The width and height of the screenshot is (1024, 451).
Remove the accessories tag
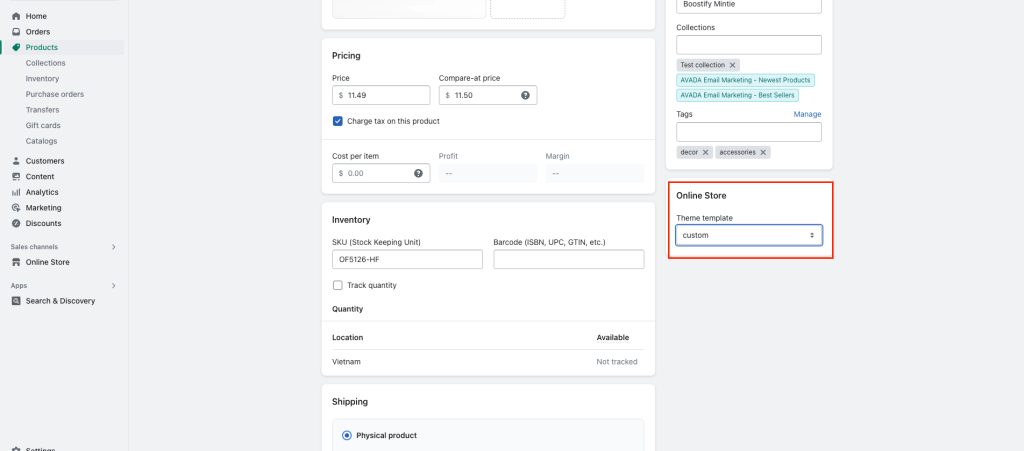[763, 153]
